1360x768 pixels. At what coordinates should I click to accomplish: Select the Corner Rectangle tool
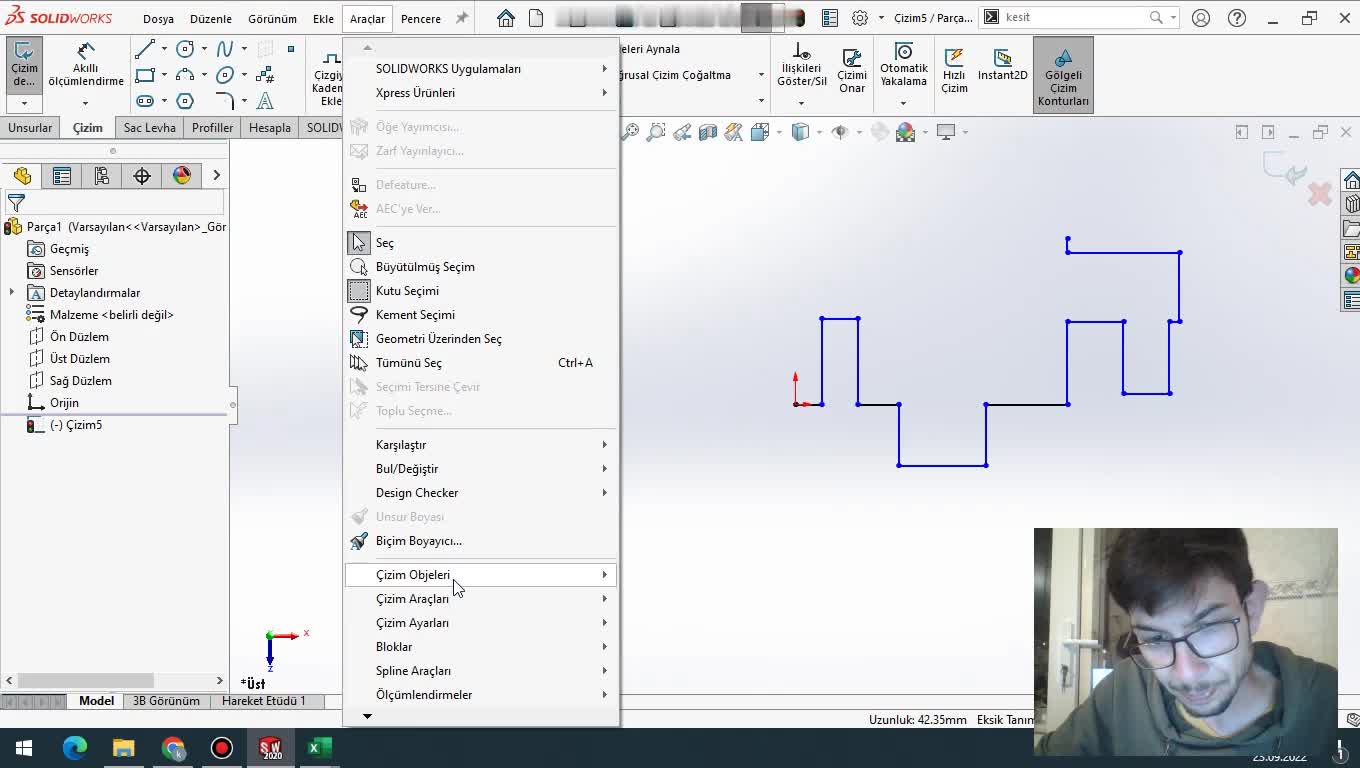click(x=145, y=75)
